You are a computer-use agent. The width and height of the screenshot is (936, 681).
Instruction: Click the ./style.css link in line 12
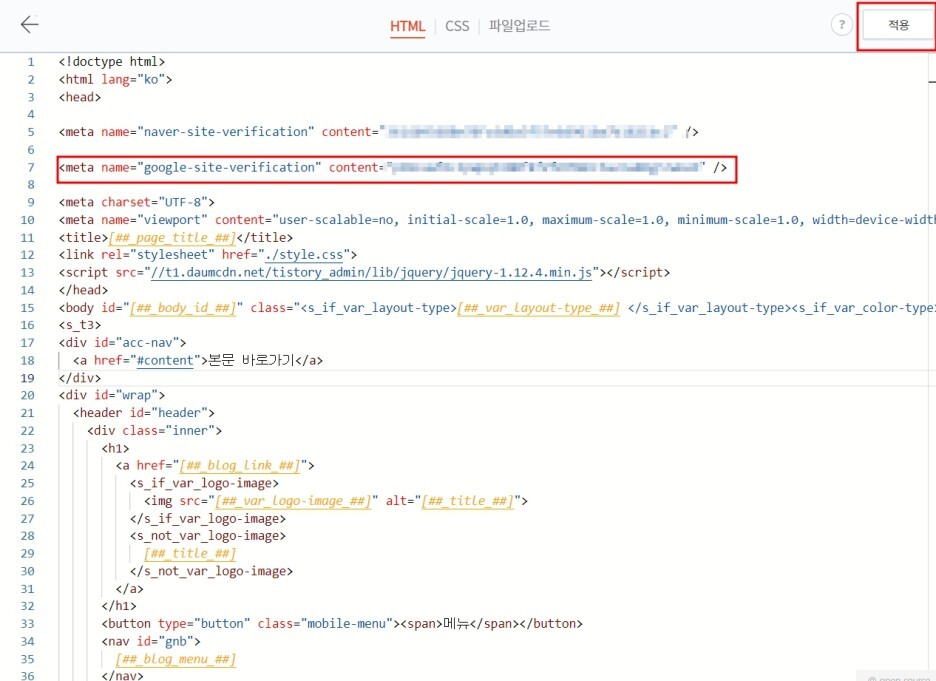click(304, 255)
